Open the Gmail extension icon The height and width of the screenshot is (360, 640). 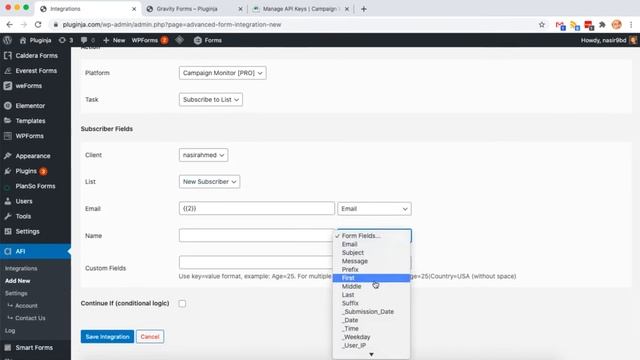tap(560, 25)
